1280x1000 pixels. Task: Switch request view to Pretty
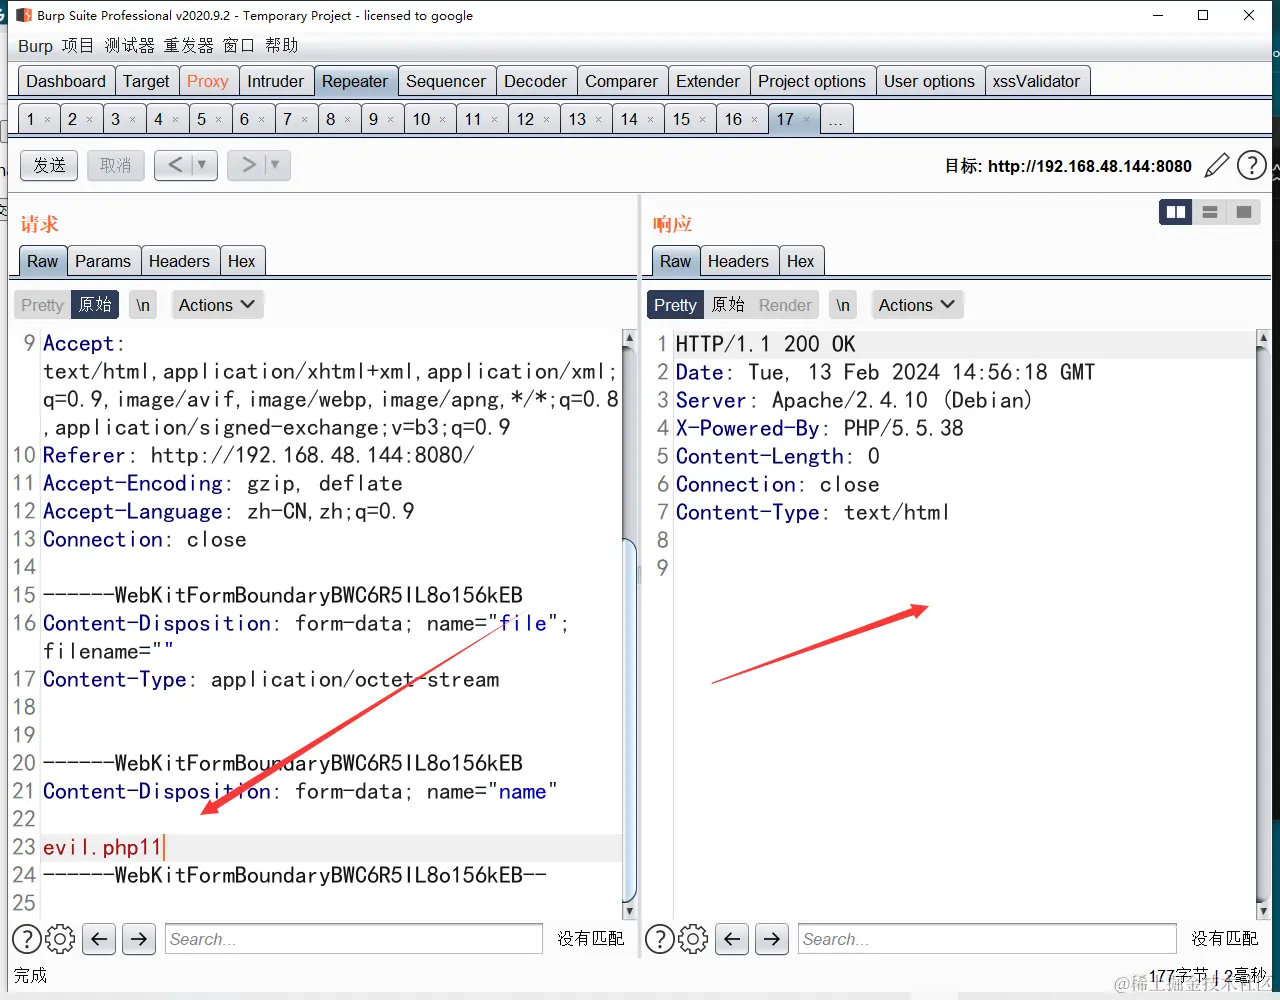click(x=42, y=305)
